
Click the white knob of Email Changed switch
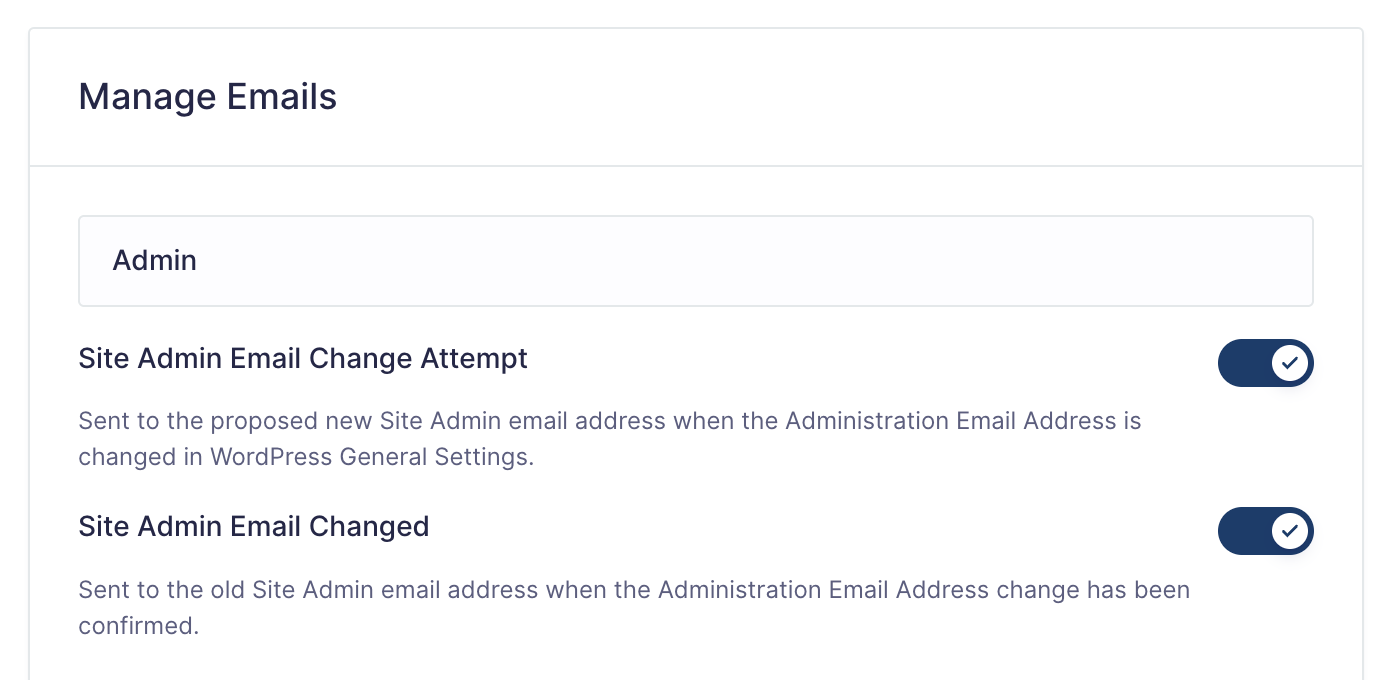tap(1291, 530)
